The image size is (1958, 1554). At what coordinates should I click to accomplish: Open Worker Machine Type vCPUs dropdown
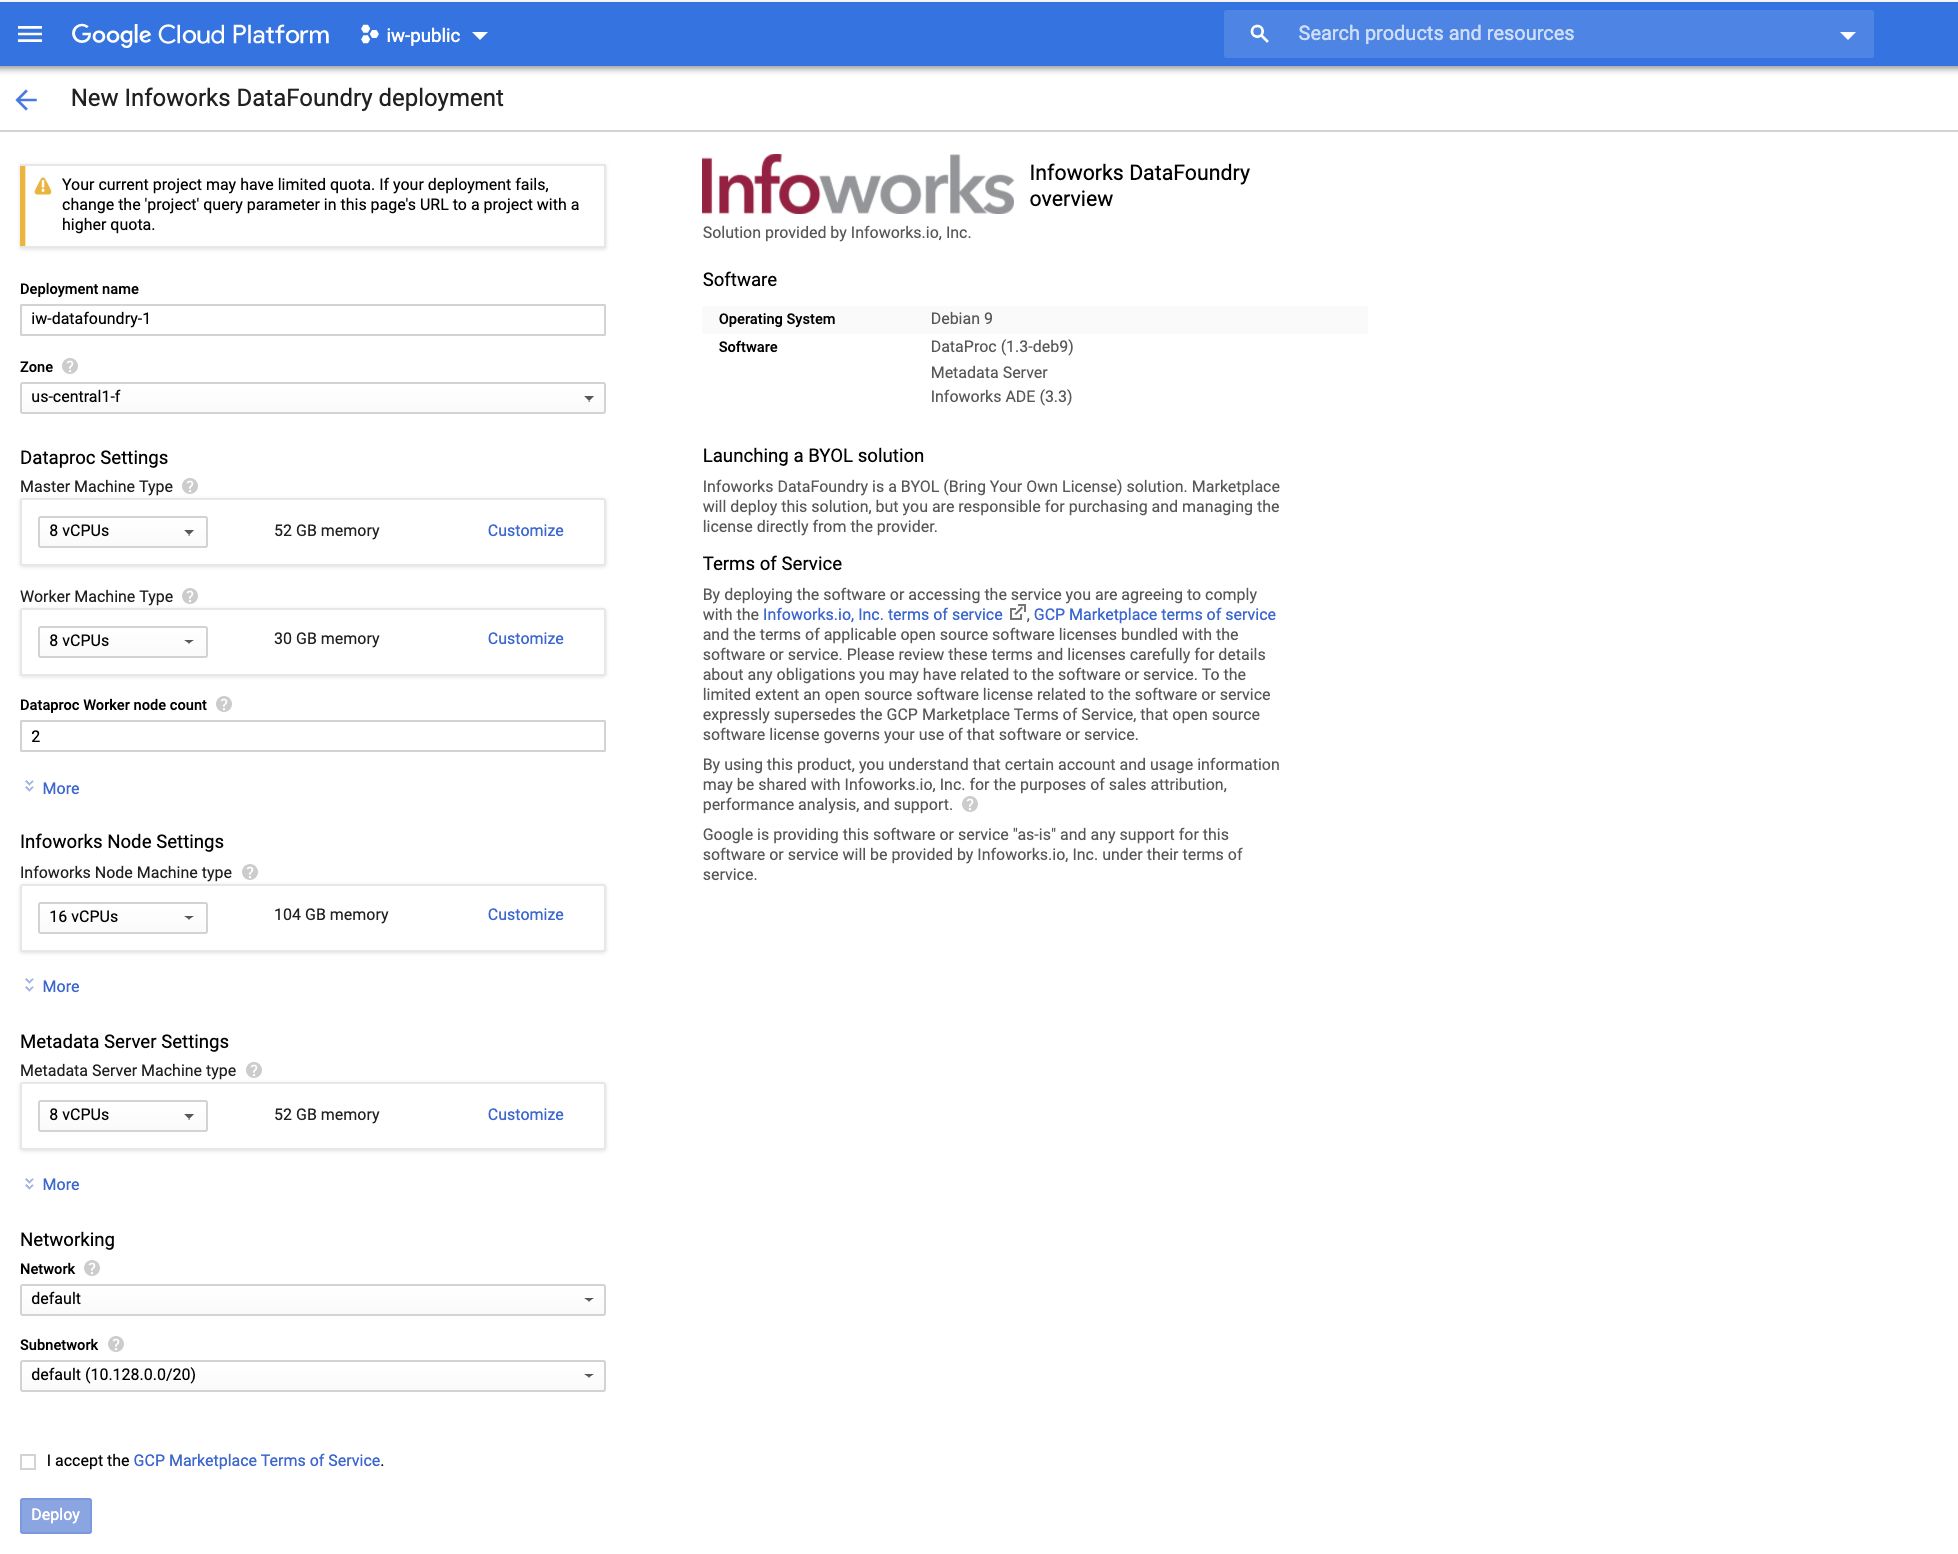(x=122, y=641)
